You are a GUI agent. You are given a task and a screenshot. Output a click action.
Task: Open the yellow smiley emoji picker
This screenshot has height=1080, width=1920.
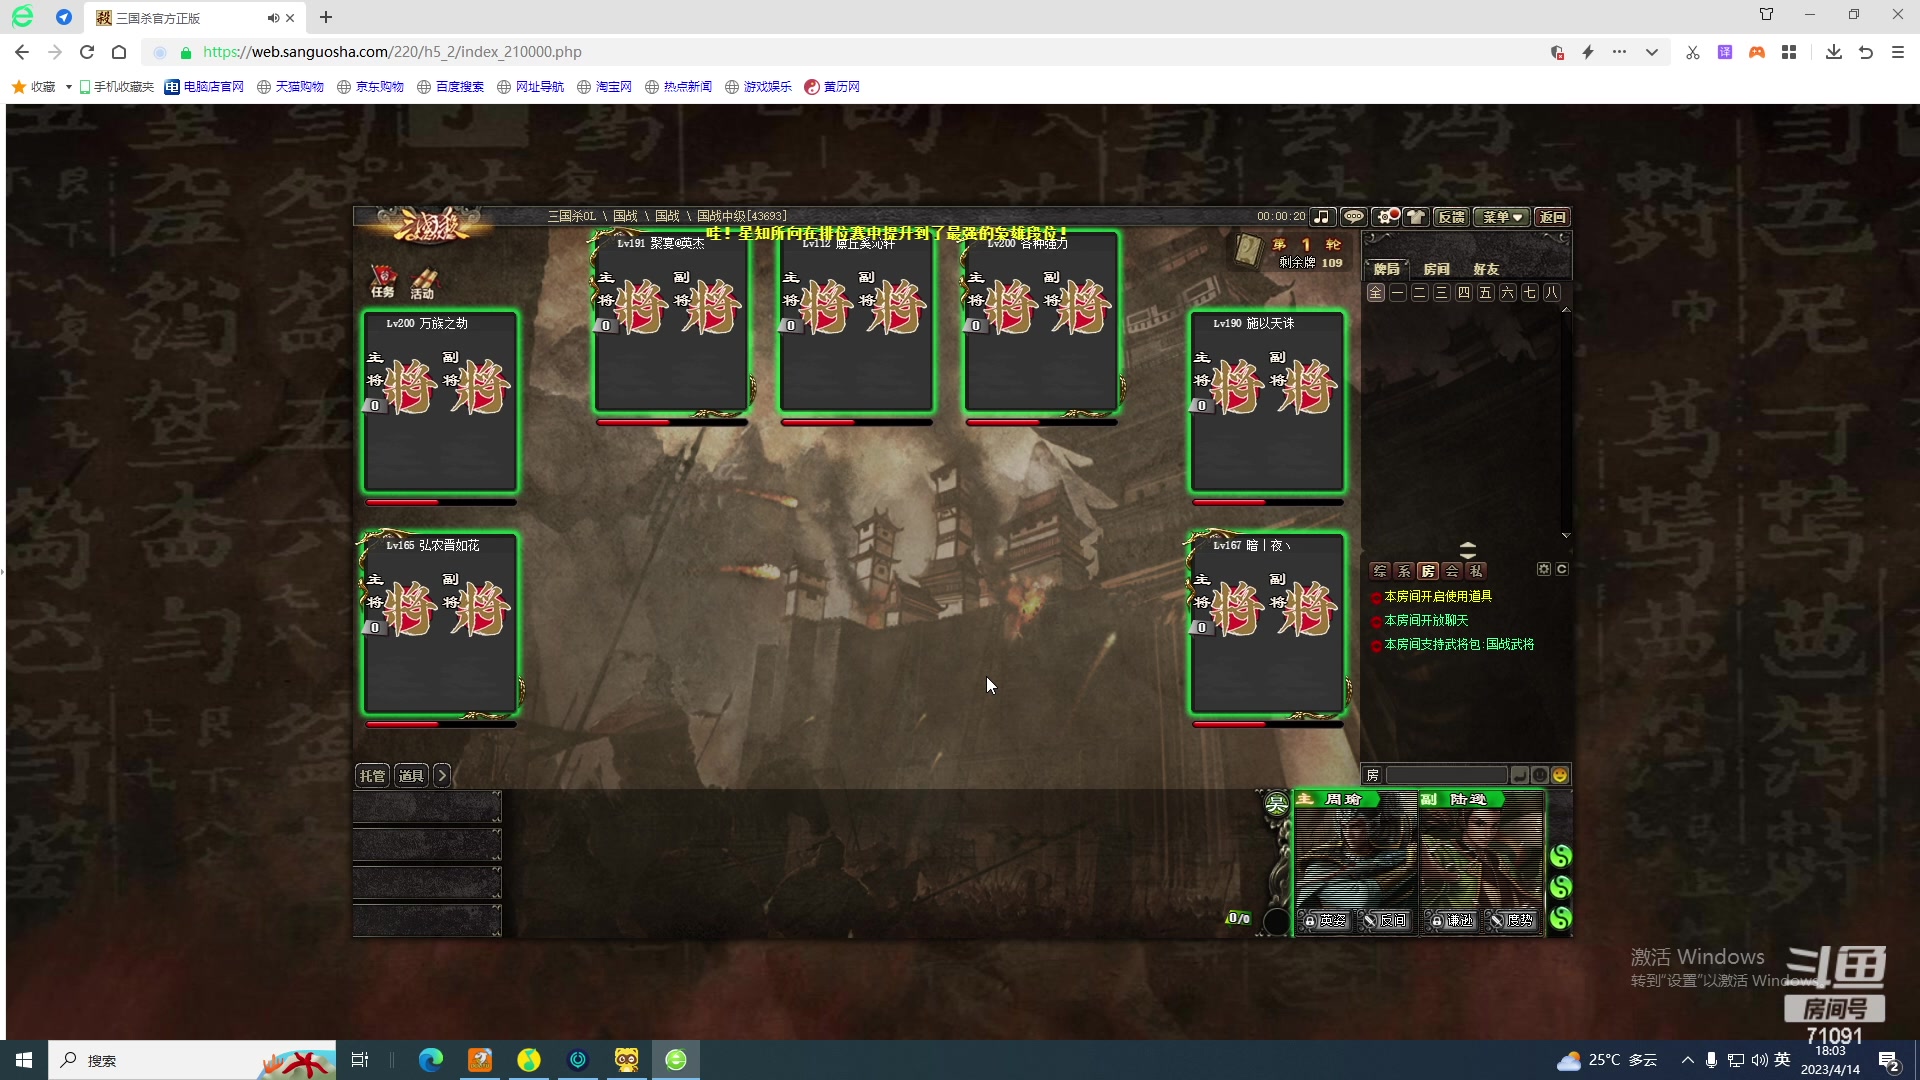(x=1560, y=775)
